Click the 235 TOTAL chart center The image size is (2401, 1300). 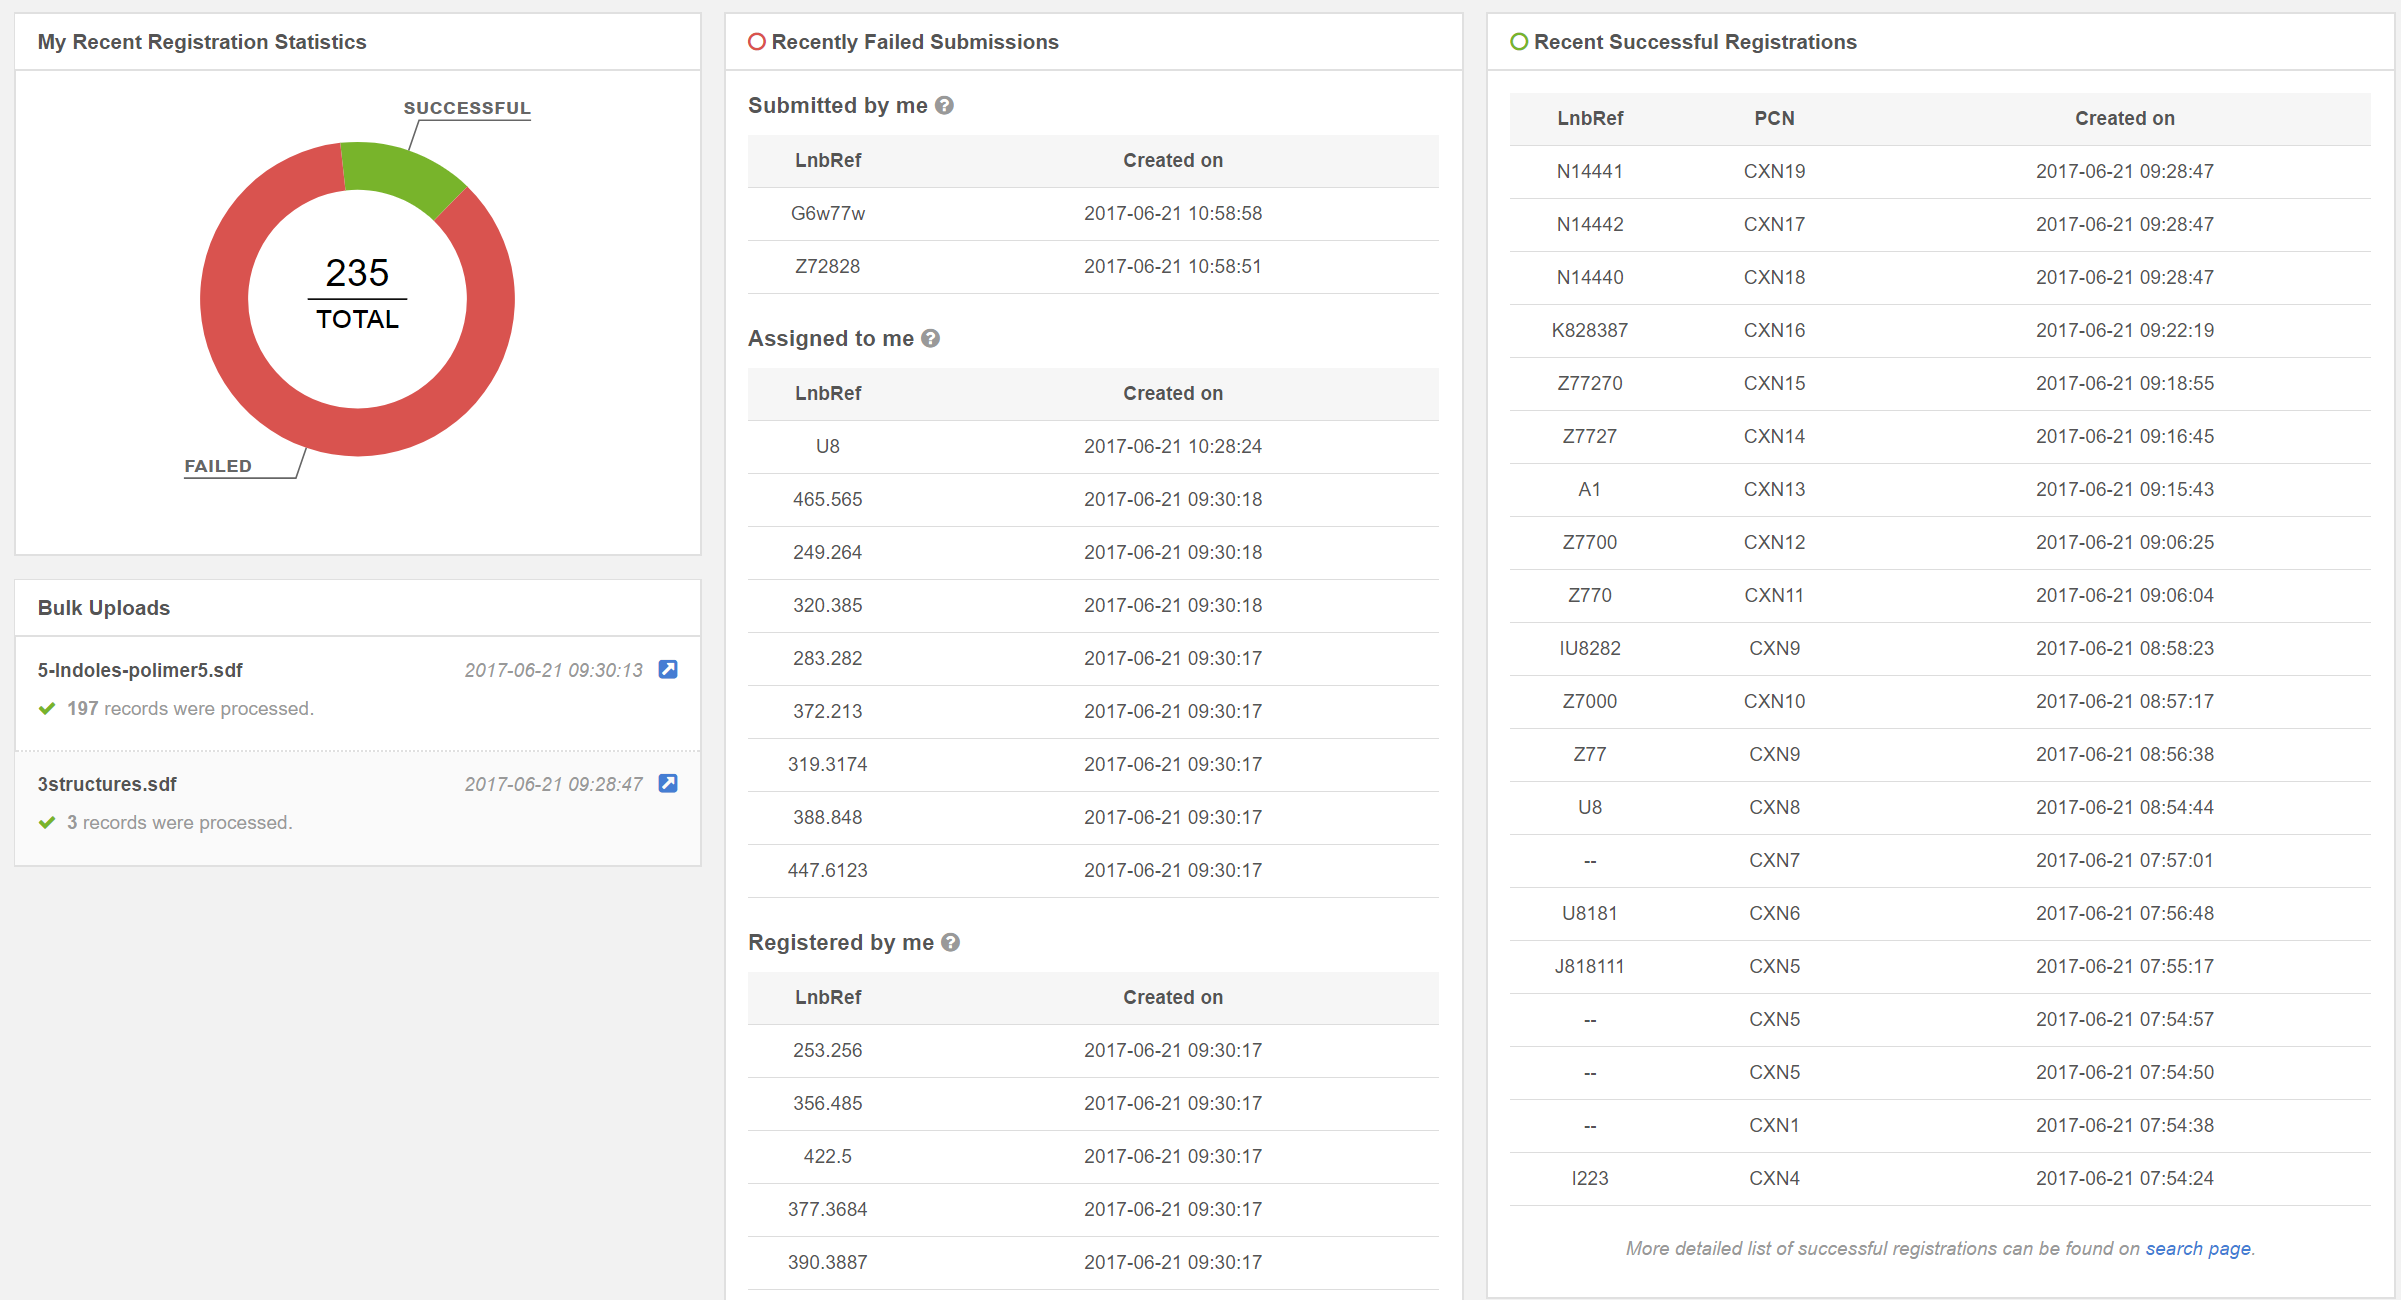coord(357,294)
